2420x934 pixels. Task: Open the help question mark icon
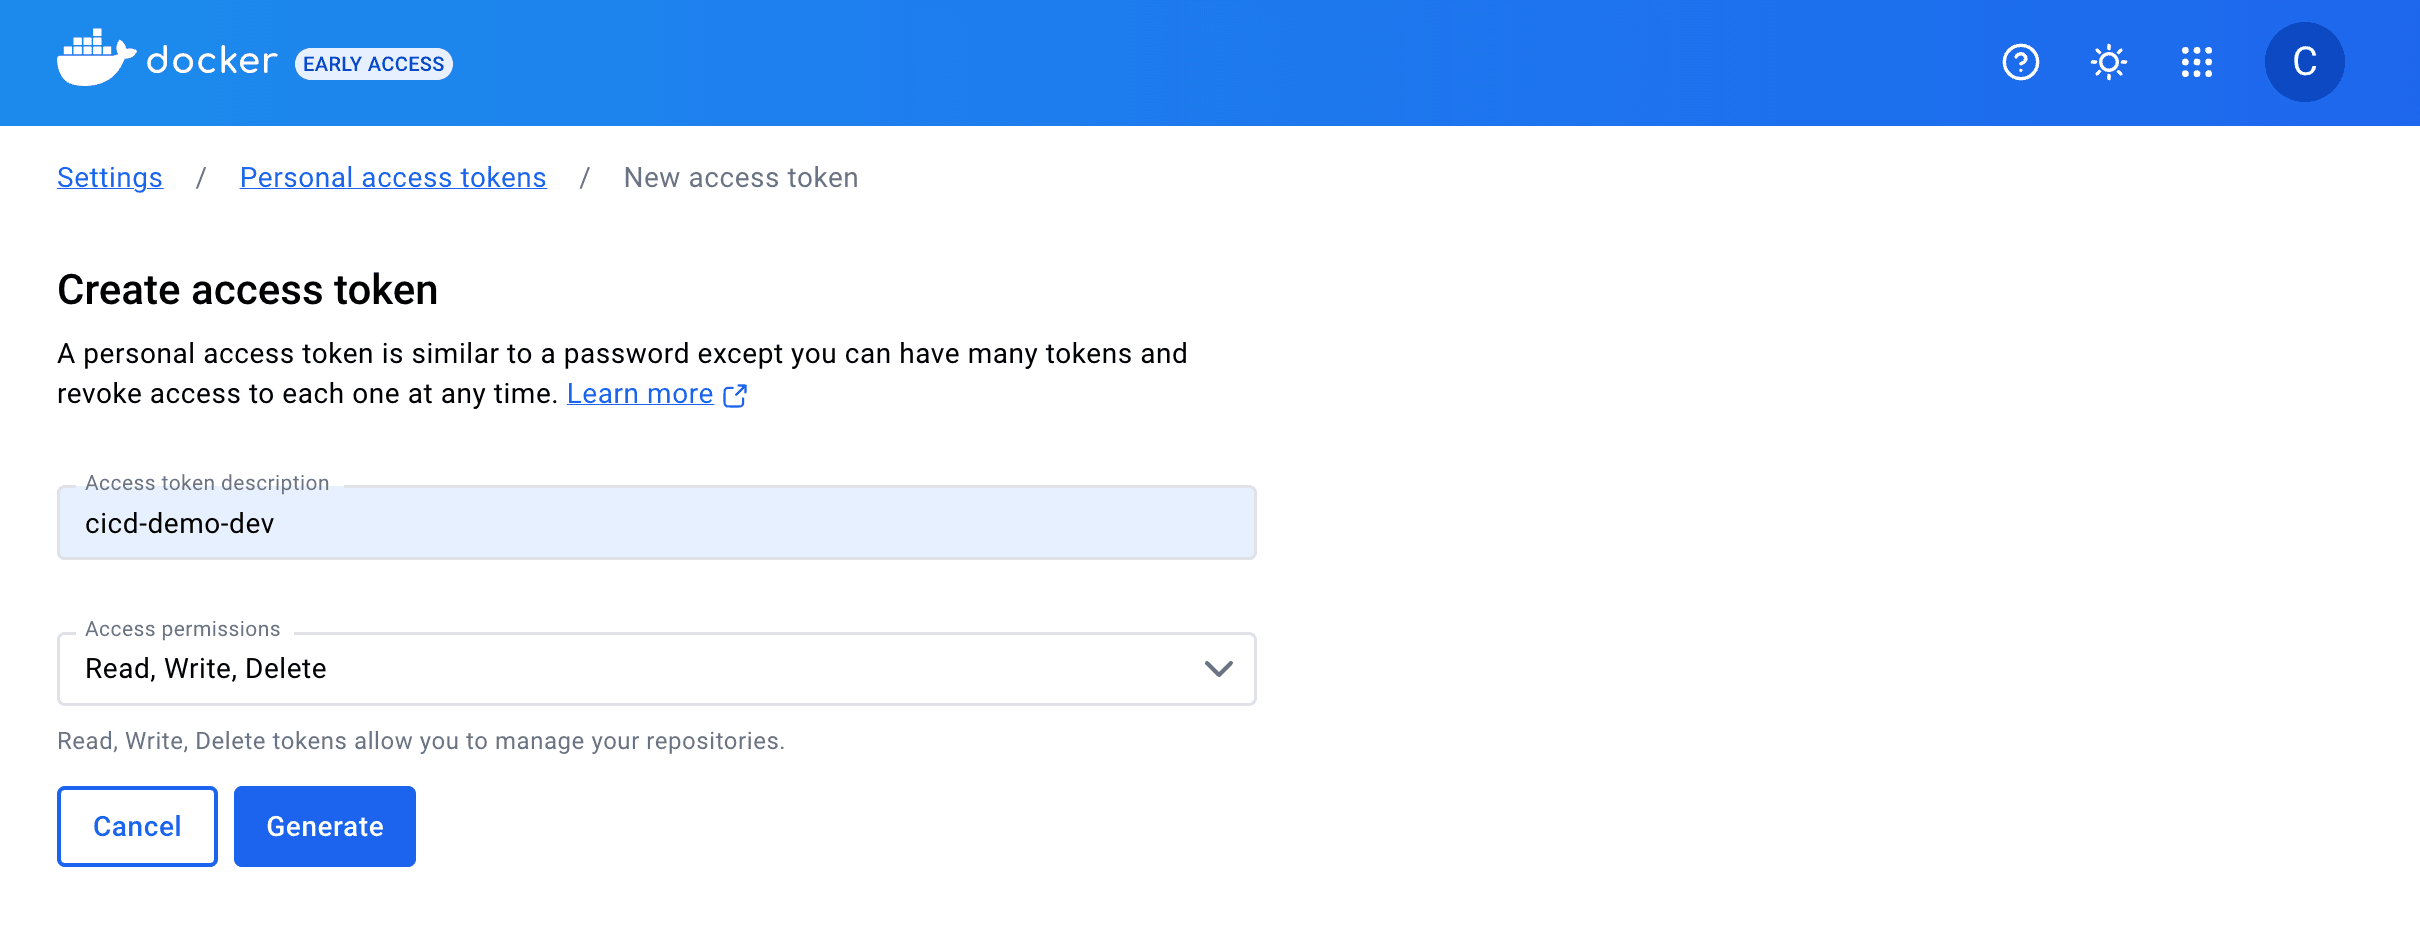point(2020,62)
